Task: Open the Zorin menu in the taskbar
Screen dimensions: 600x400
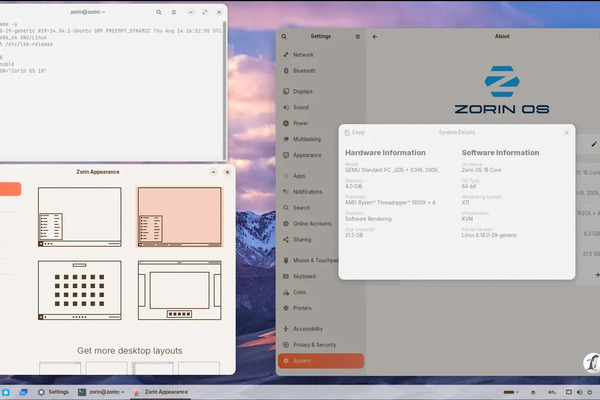Action: [x=6, y=392]
